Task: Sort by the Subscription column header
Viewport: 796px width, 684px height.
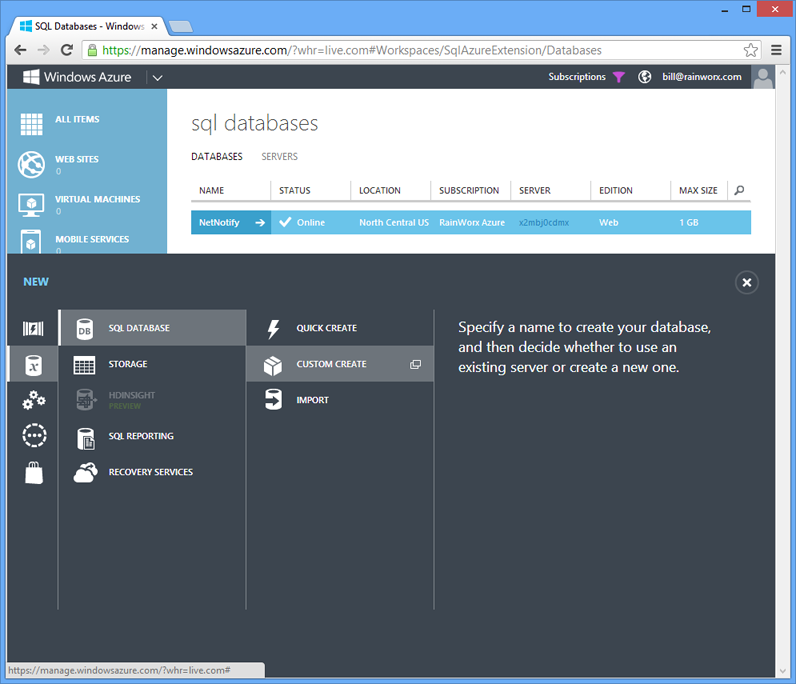Action: click(469, 190)
